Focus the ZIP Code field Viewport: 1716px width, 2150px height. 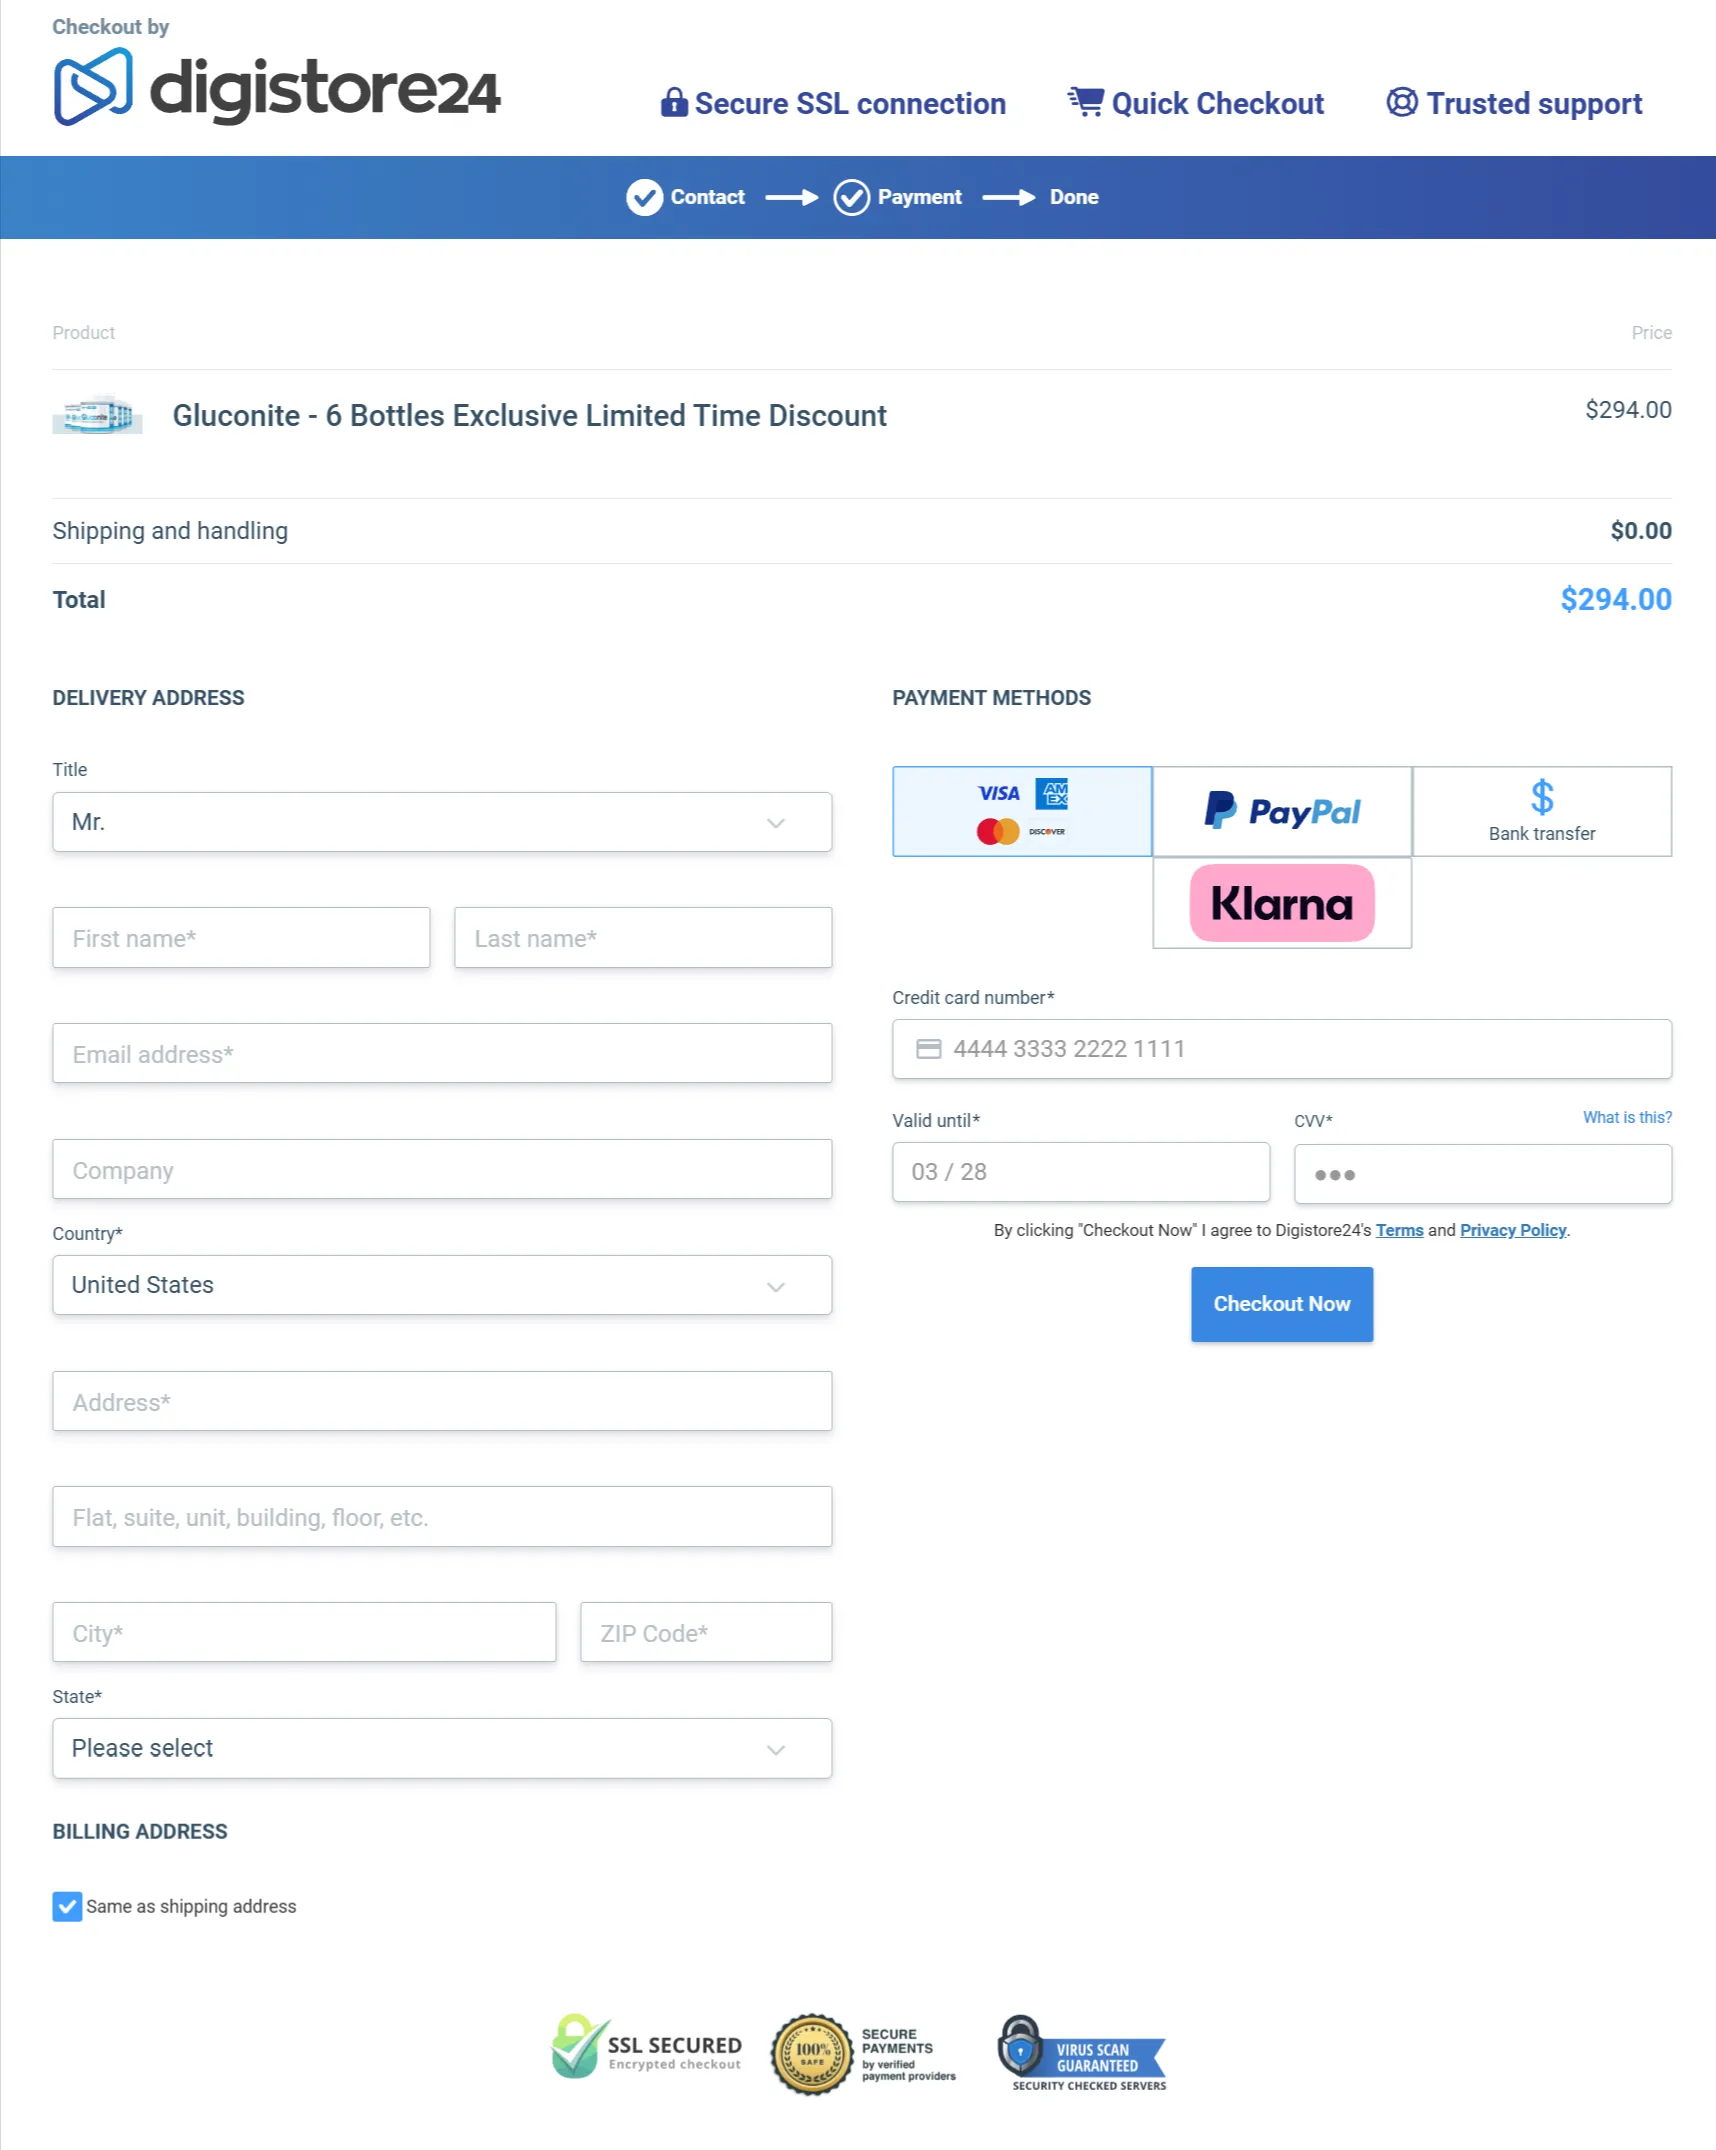[x=706, y=1633]
